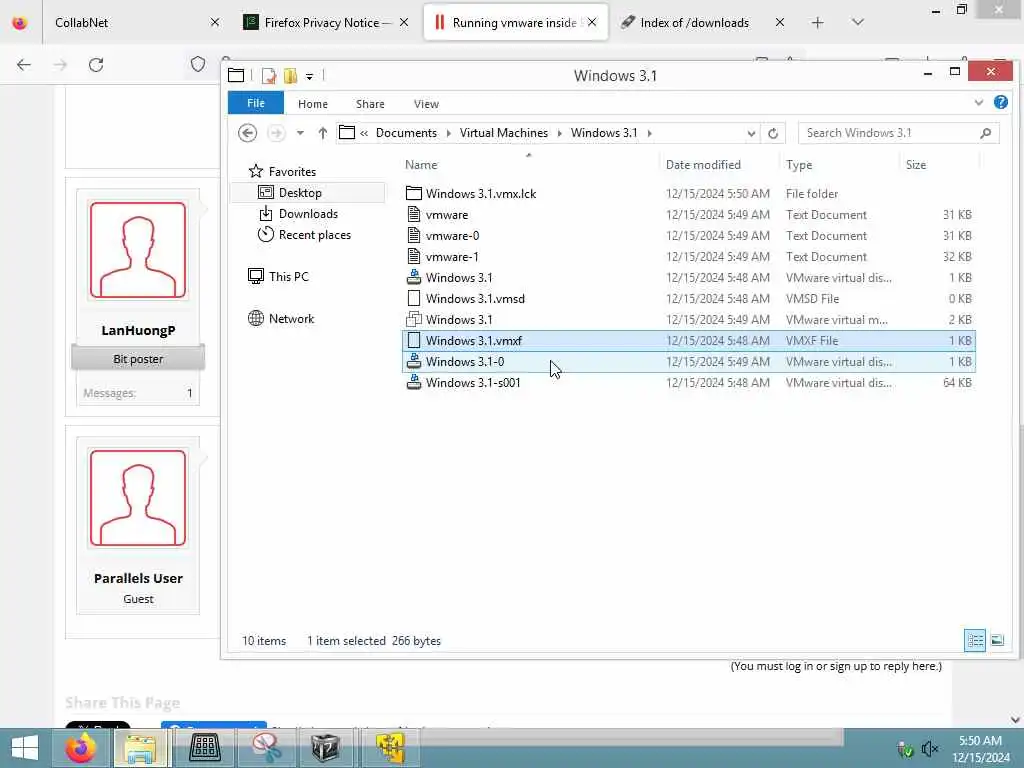
Task: Open the recent locations dropdown arrow
Action: coord(300,133)
